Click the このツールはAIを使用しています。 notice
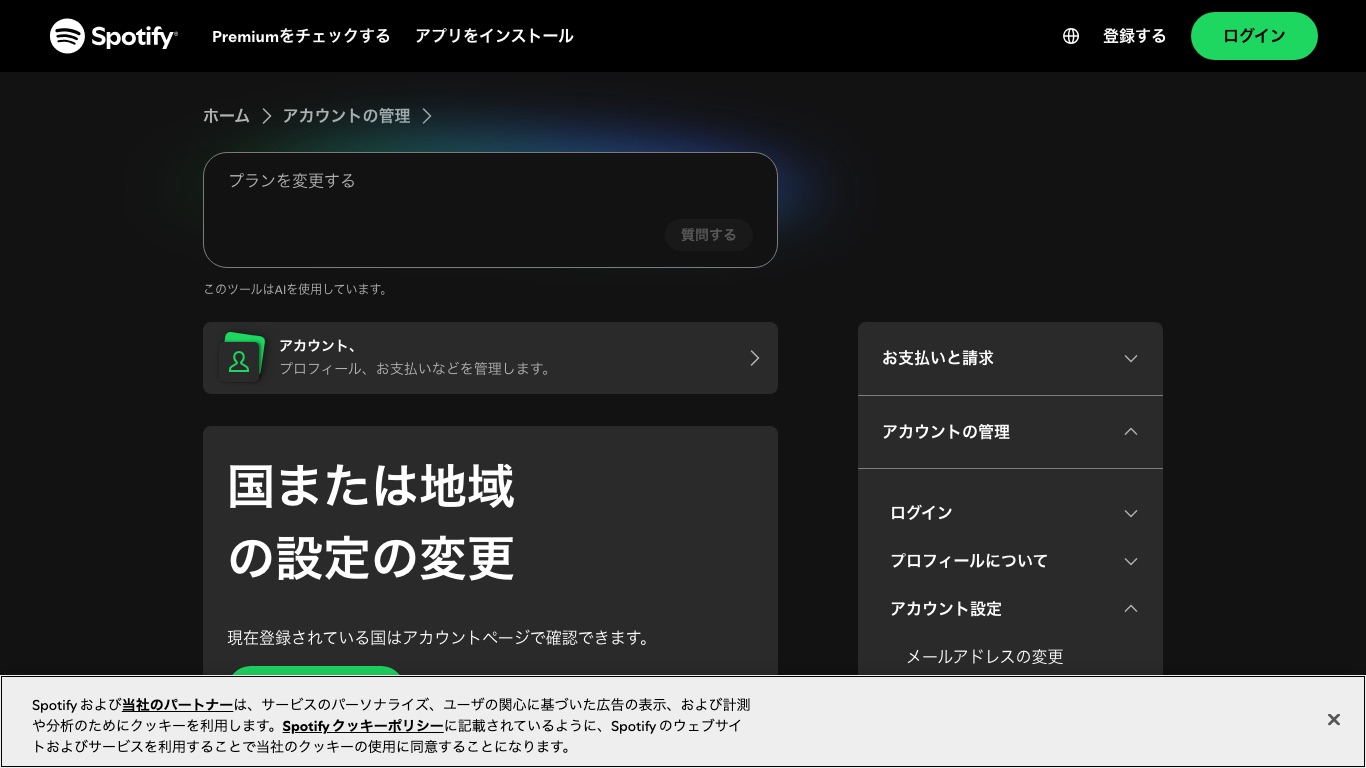The image size is (1366, 768). [296, 289]
